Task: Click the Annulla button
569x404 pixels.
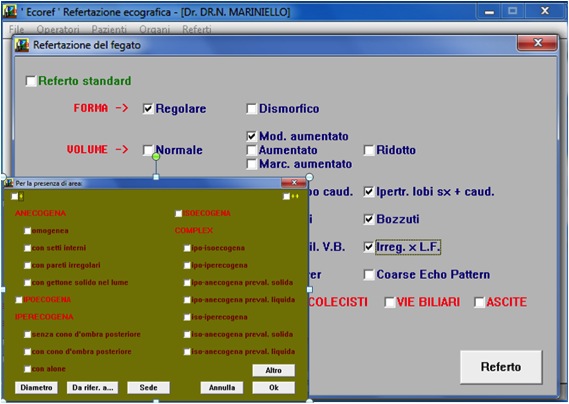Action: 222,388
